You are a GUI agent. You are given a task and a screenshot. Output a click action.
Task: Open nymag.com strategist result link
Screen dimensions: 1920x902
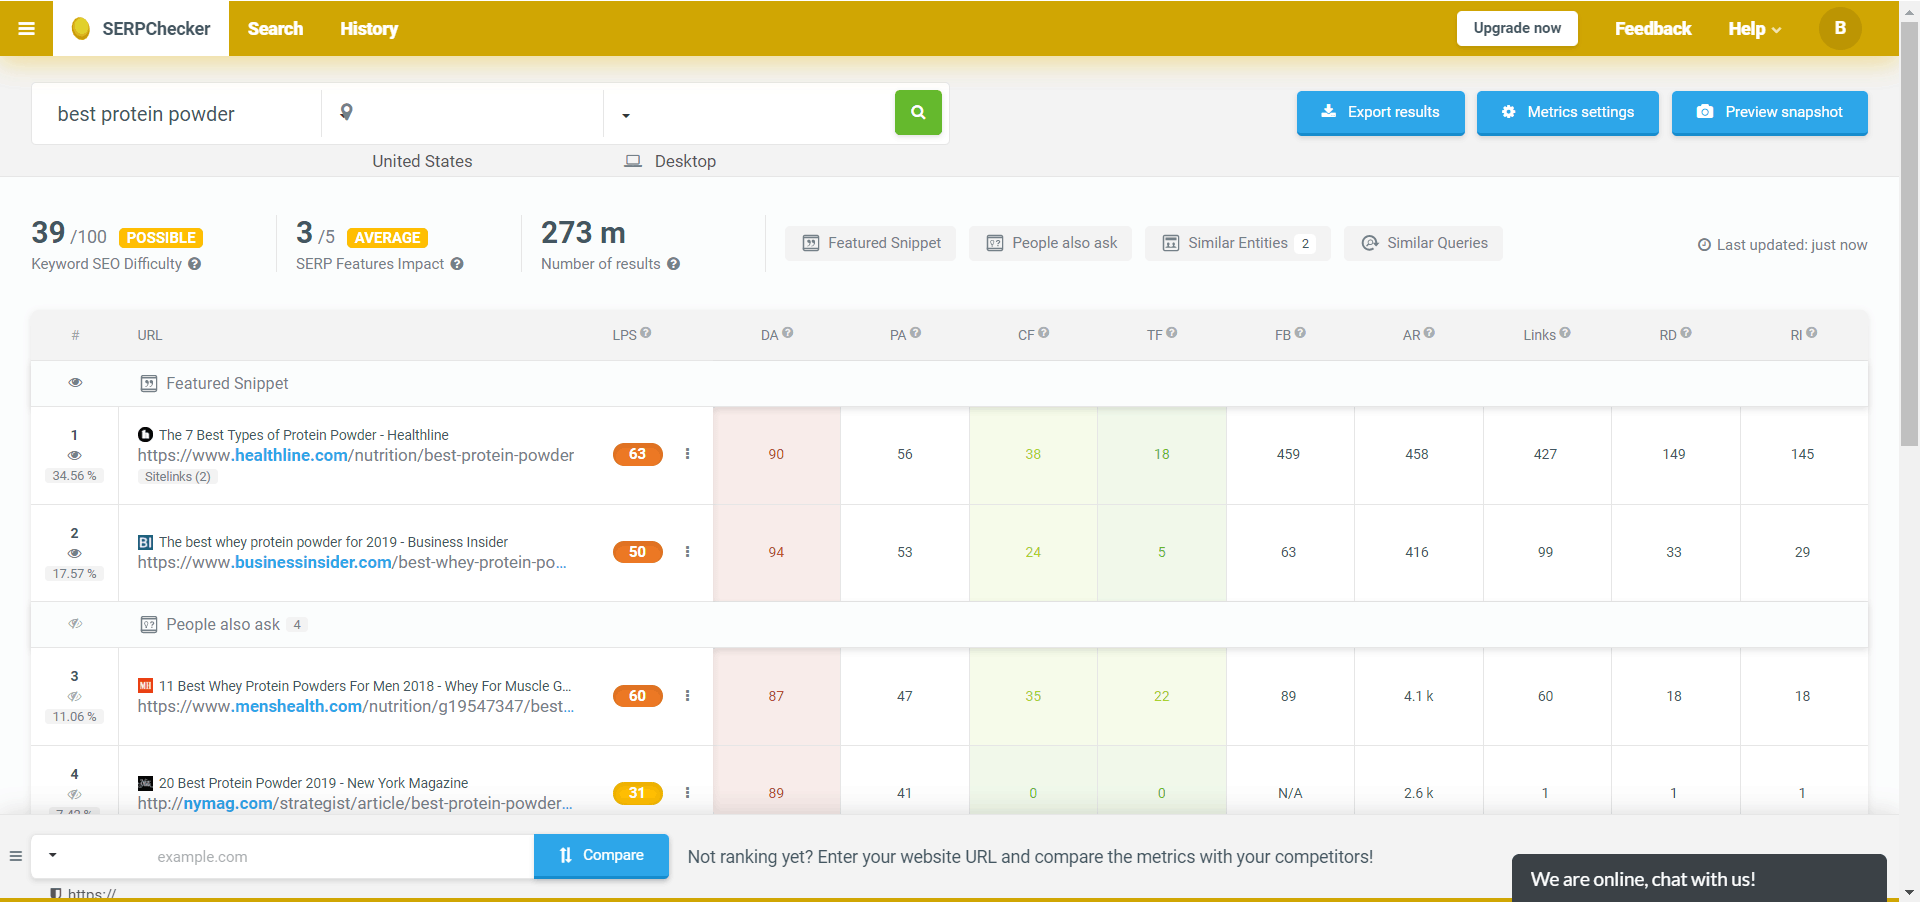355,804
